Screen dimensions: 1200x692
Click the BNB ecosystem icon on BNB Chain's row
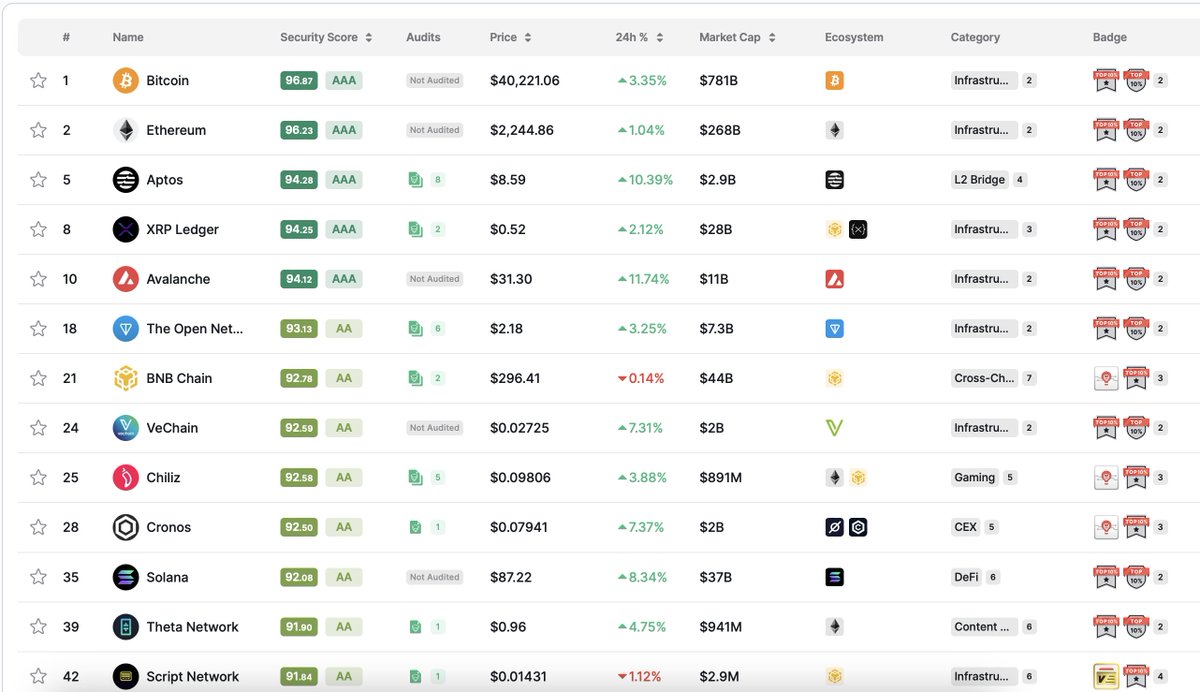[834, 378]
